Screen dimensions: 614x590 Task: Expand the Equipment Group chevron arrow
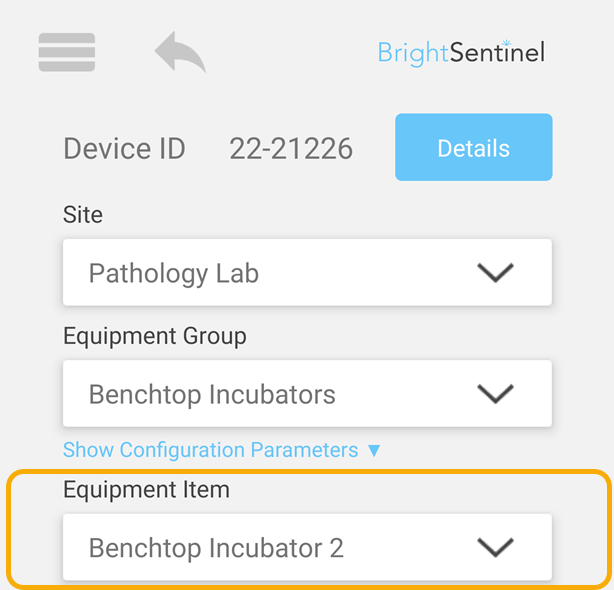(495, 393)
